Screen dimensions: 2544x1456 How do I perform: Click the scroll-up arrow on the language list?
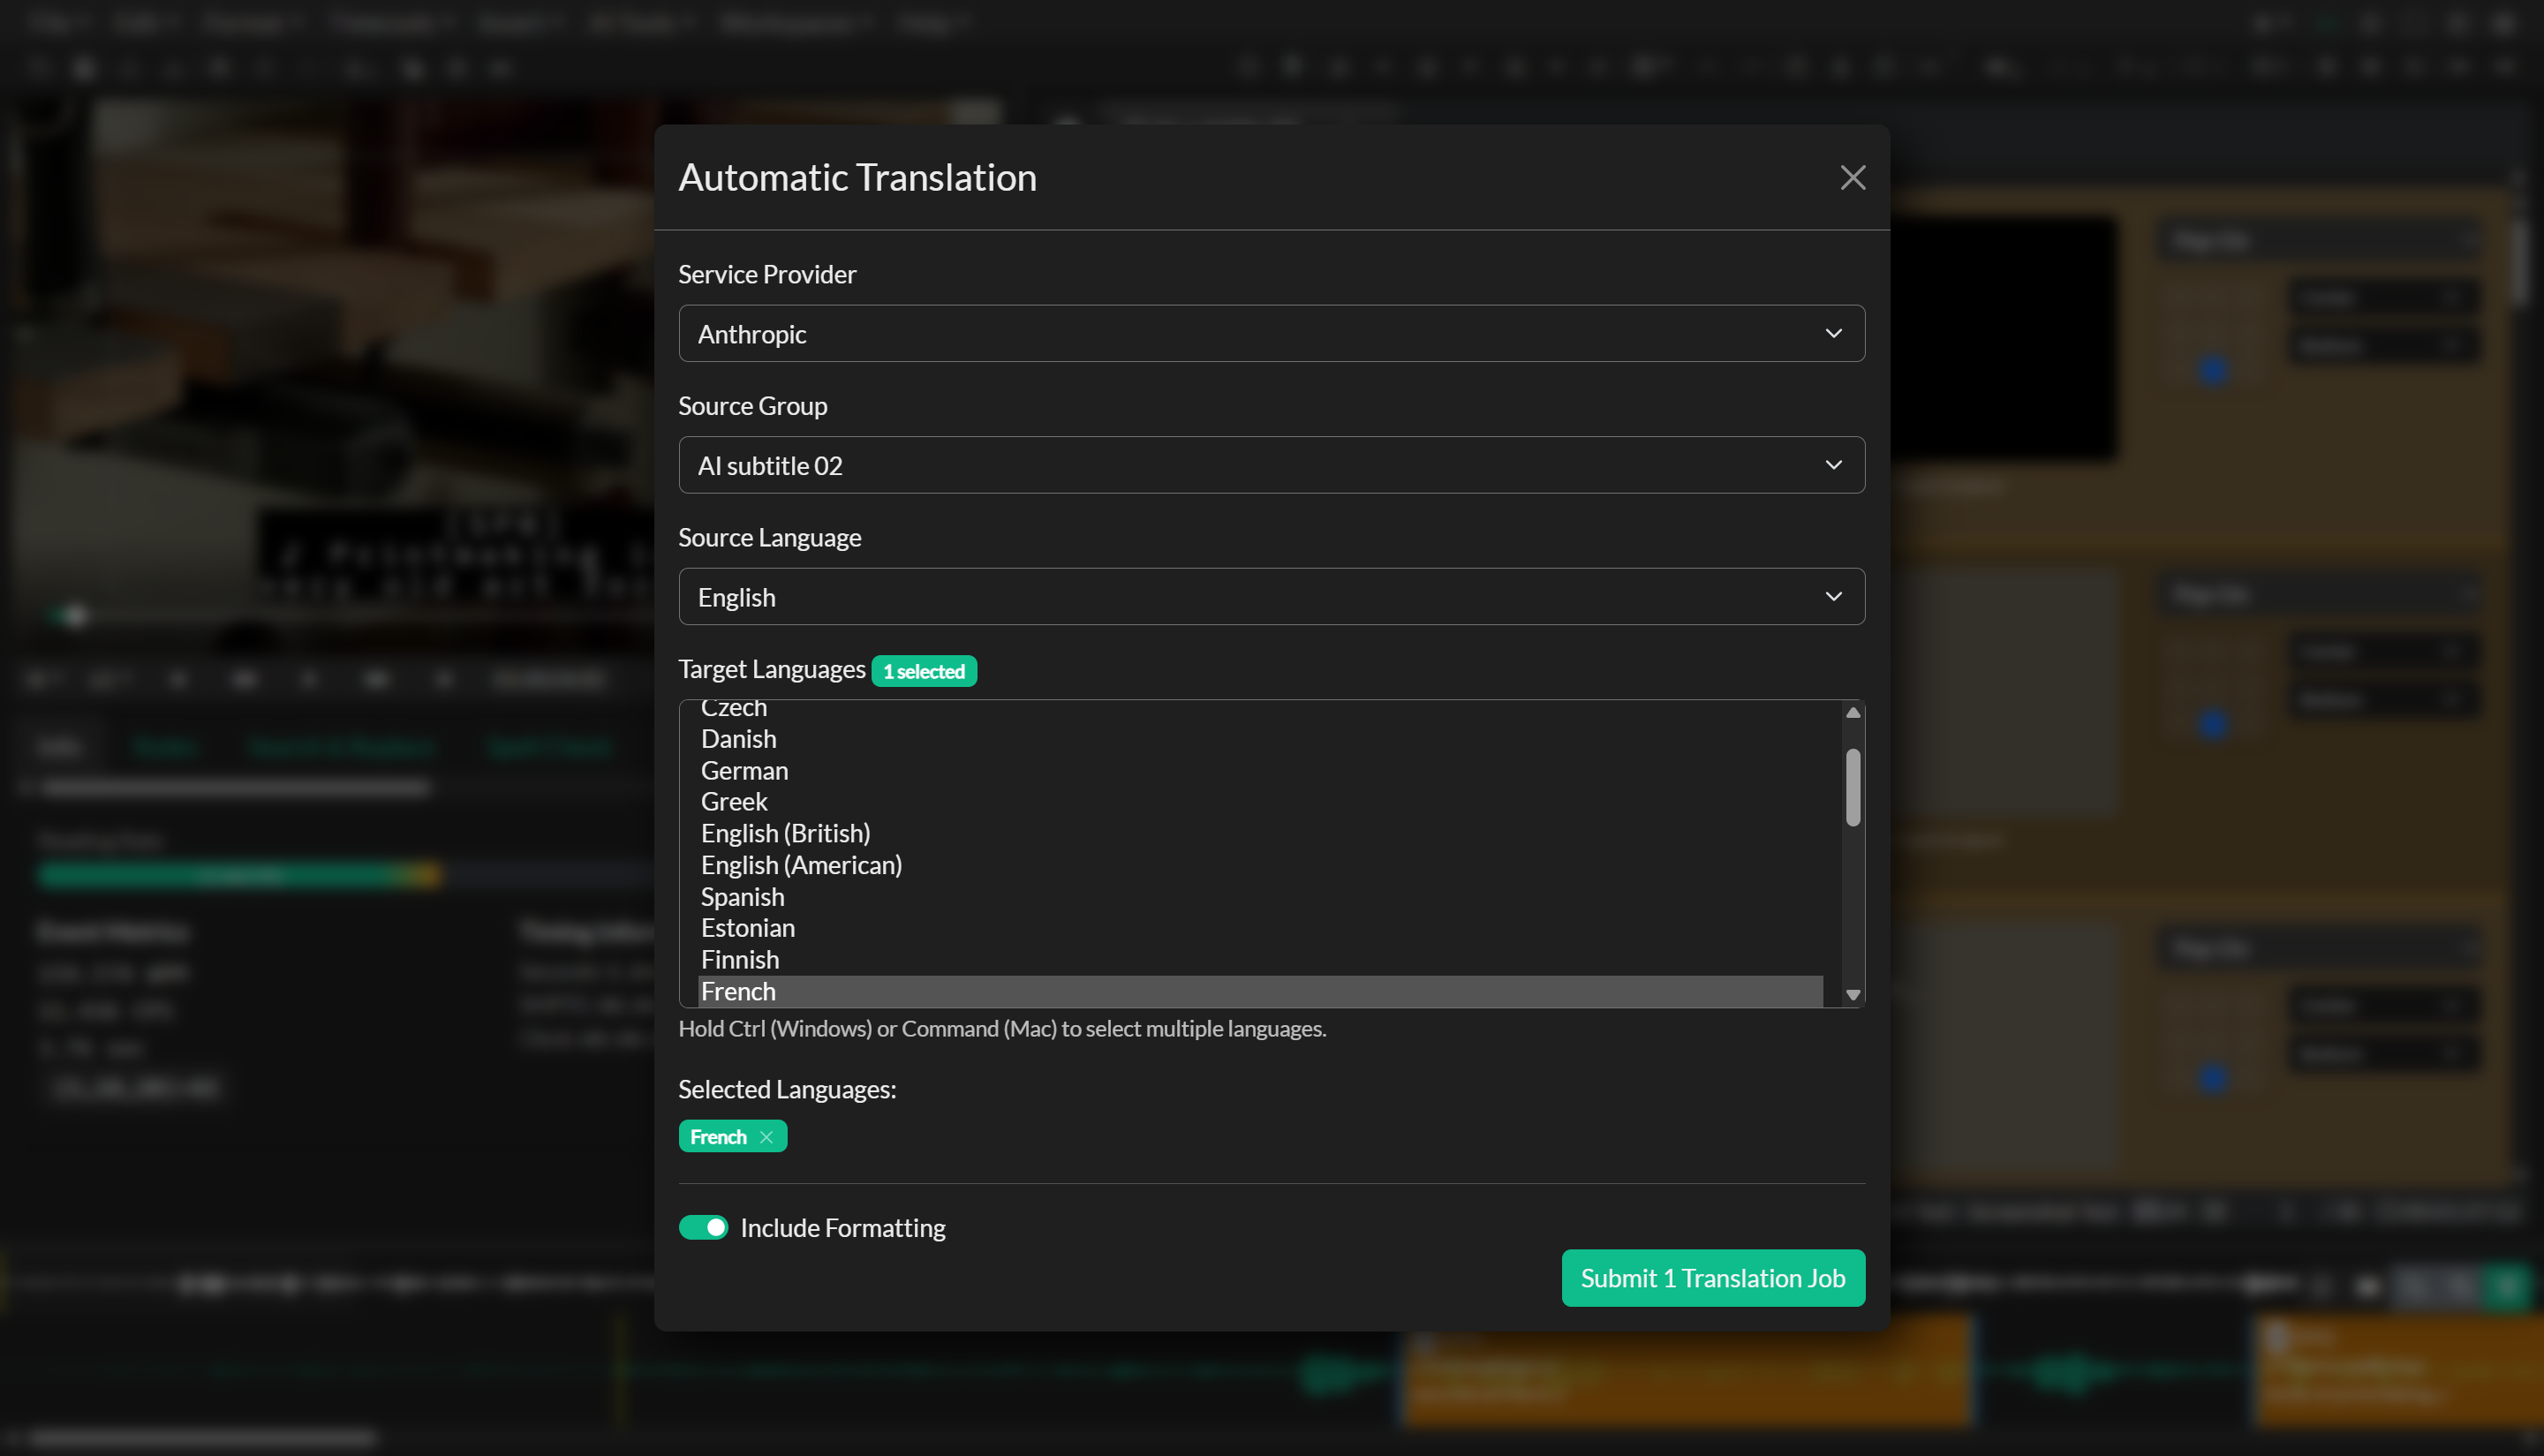click(x=1852, y=712)
